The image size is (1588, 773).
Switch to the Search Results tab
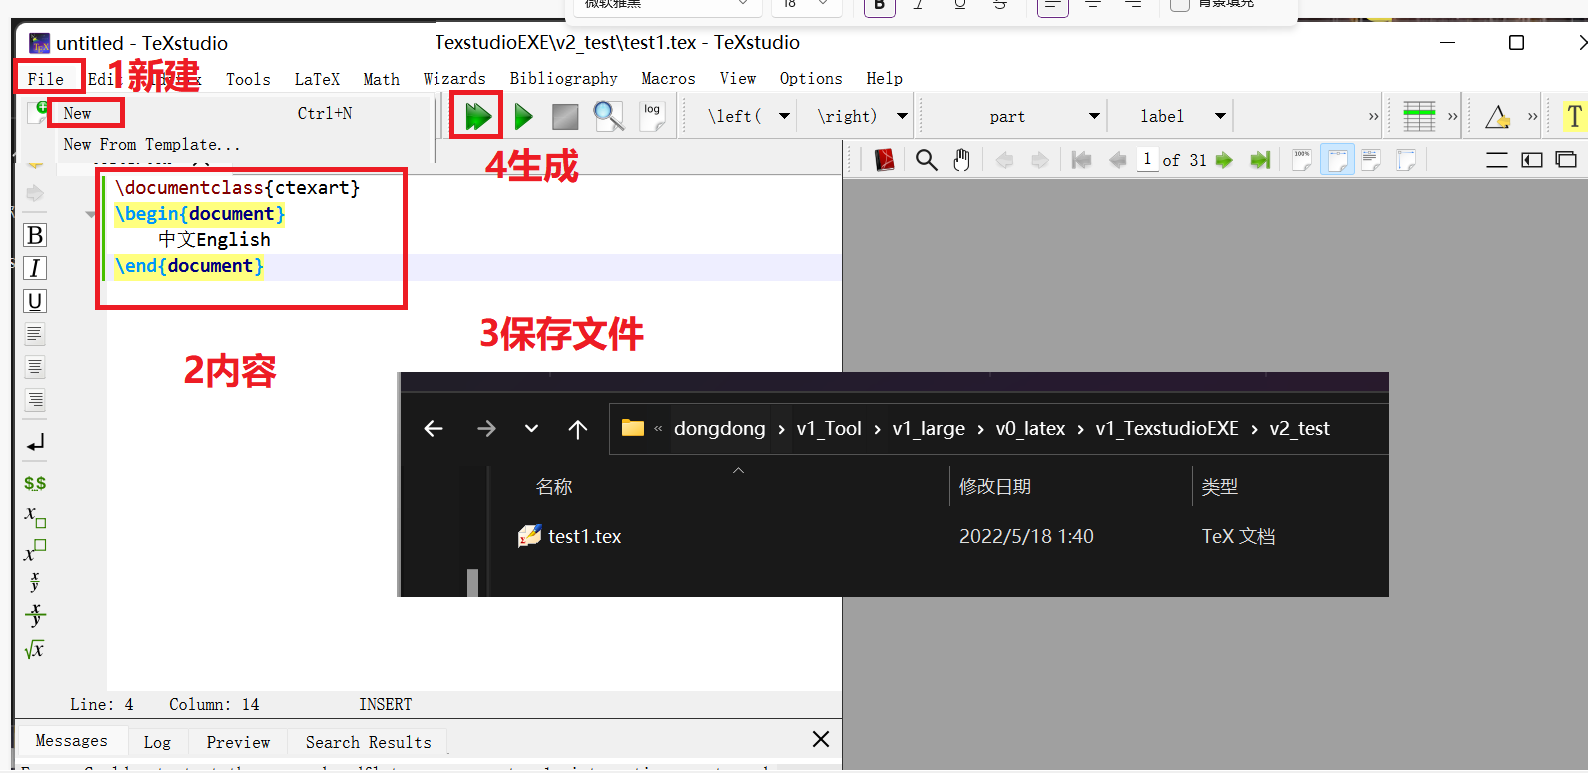coord(368,742)
